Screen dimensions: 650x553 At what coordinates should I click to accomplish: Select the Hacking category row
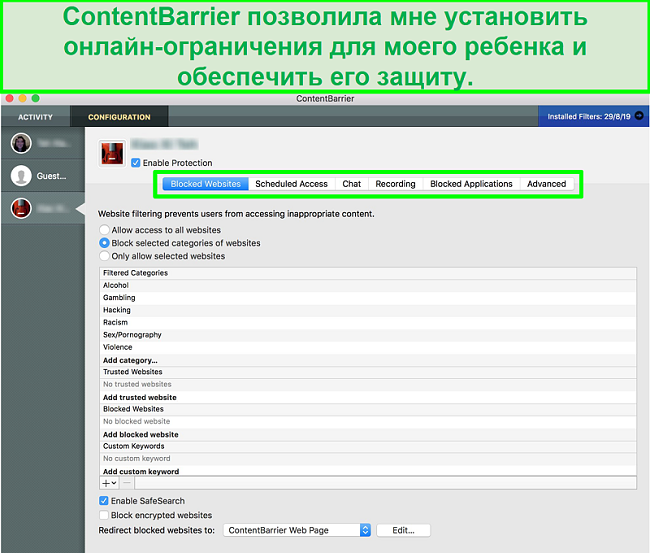tap(368, 310)
